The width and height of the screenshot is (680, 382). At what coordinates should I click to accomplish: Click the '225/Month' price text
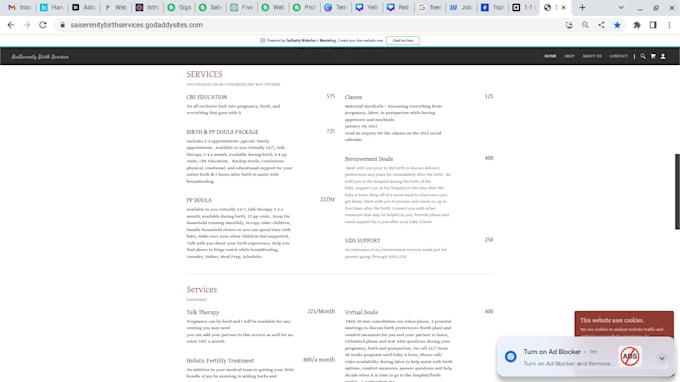coord(321,311)
